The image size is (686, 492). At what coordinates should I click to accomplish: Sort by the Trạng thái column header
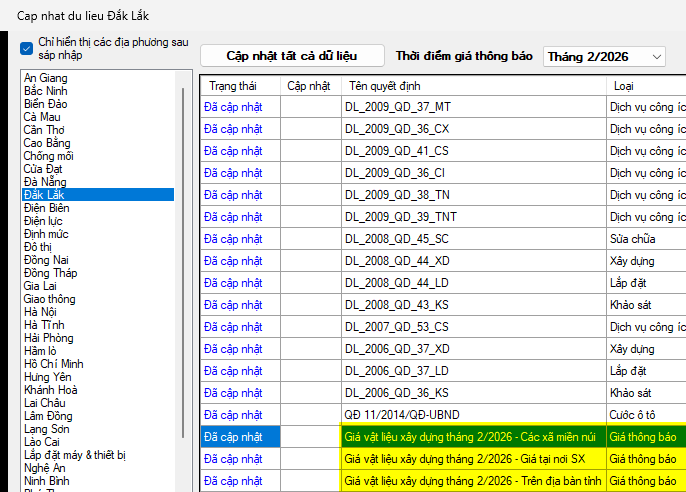click(x=232, y=87)
